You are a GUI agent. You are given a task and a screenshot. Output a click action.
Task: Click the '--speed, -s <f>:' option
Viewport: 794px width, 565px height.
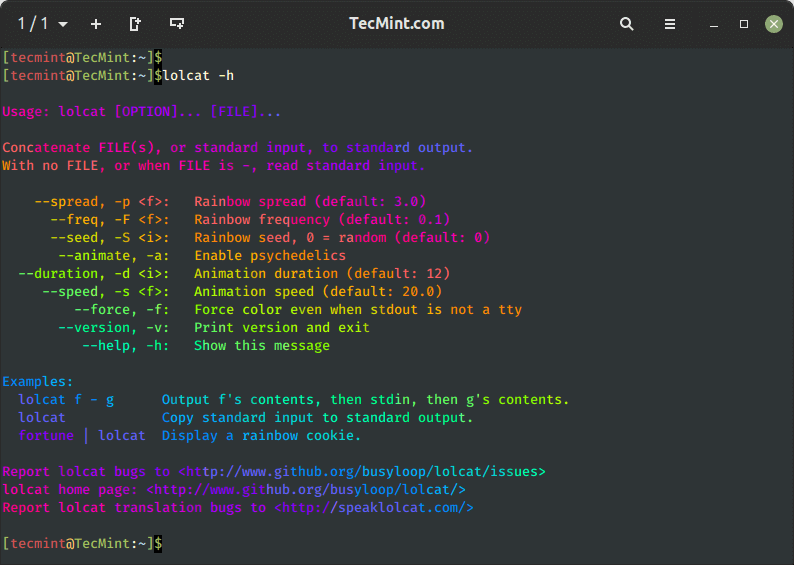pos(106,292)
